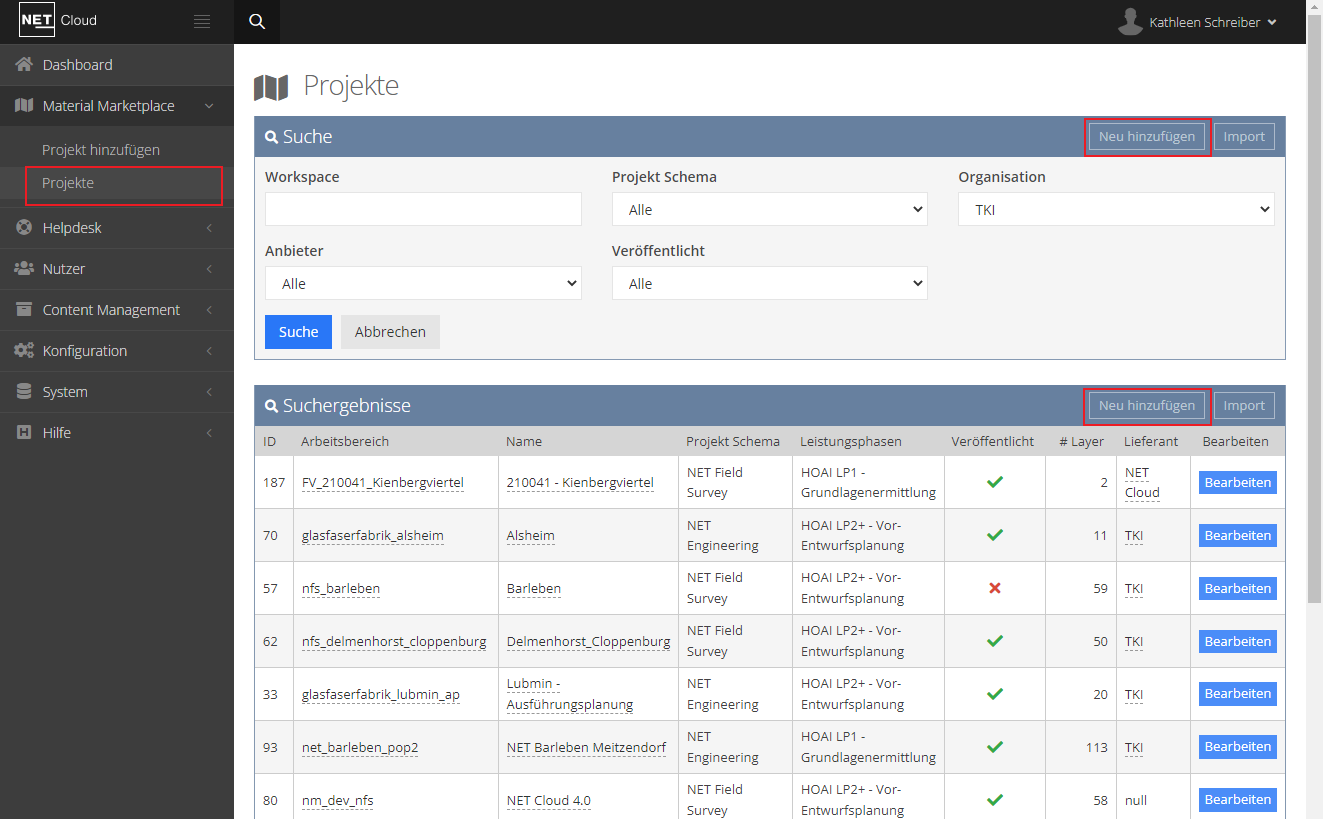Image resolution: width=1323 pixels, height=819 pixels.
Task: Click Bearbeiten for Delmenhorst_Cloppenburg
Action: 1238,641
